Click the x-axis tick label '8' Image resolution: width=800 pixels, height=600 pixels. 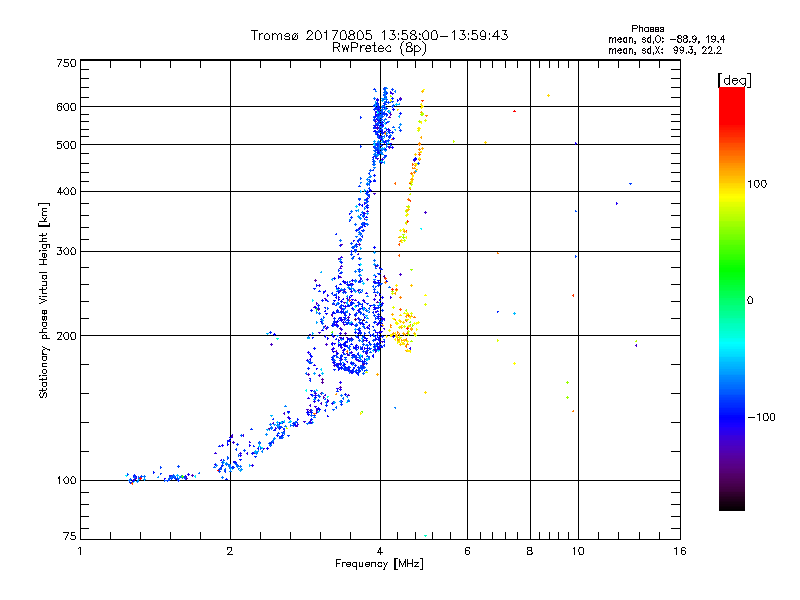530,551
